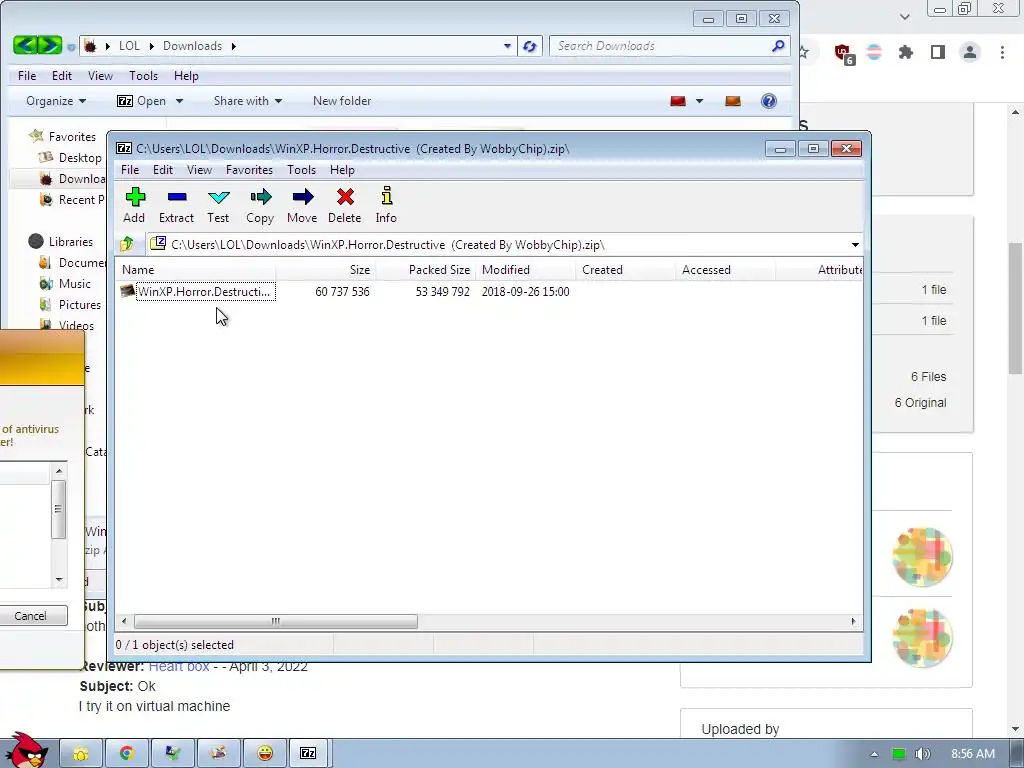Sort by the Created column header

(626, 270)
